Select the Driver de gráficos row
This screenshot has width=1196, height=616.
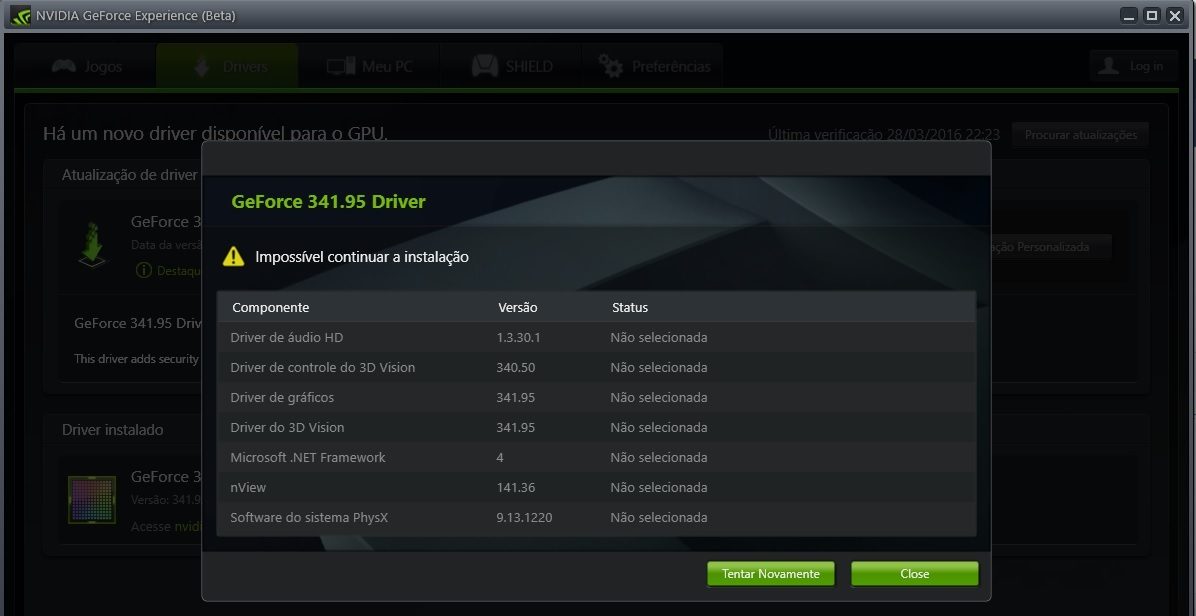point(596,397)
